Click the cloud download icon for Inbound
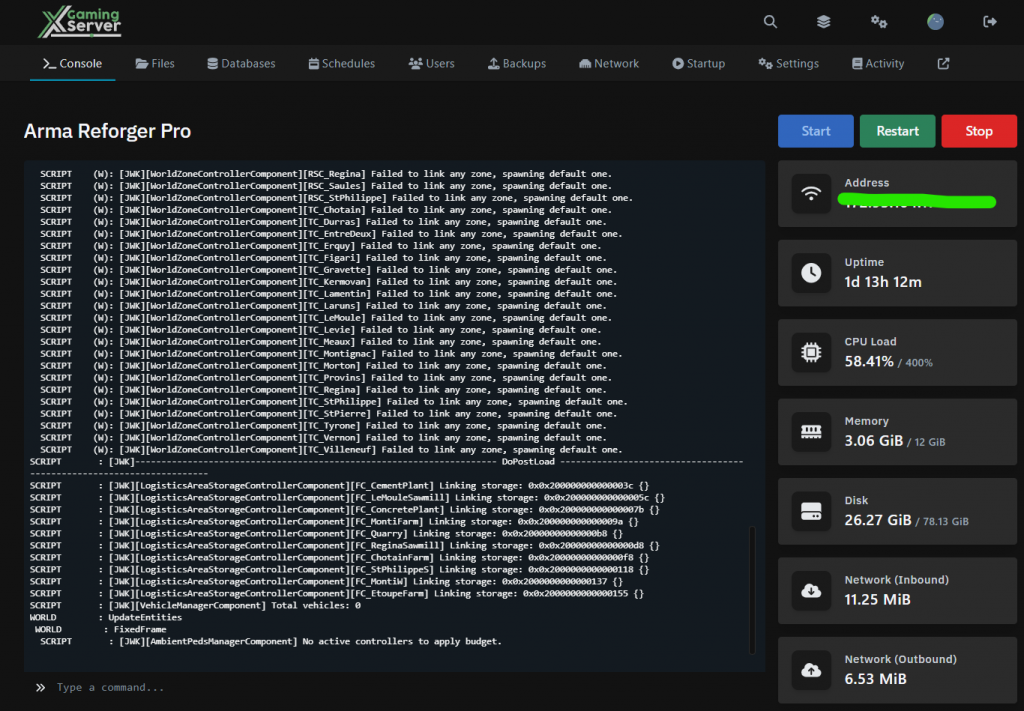The height and width of the screenshot is (711, 1024). click(811, 590)
